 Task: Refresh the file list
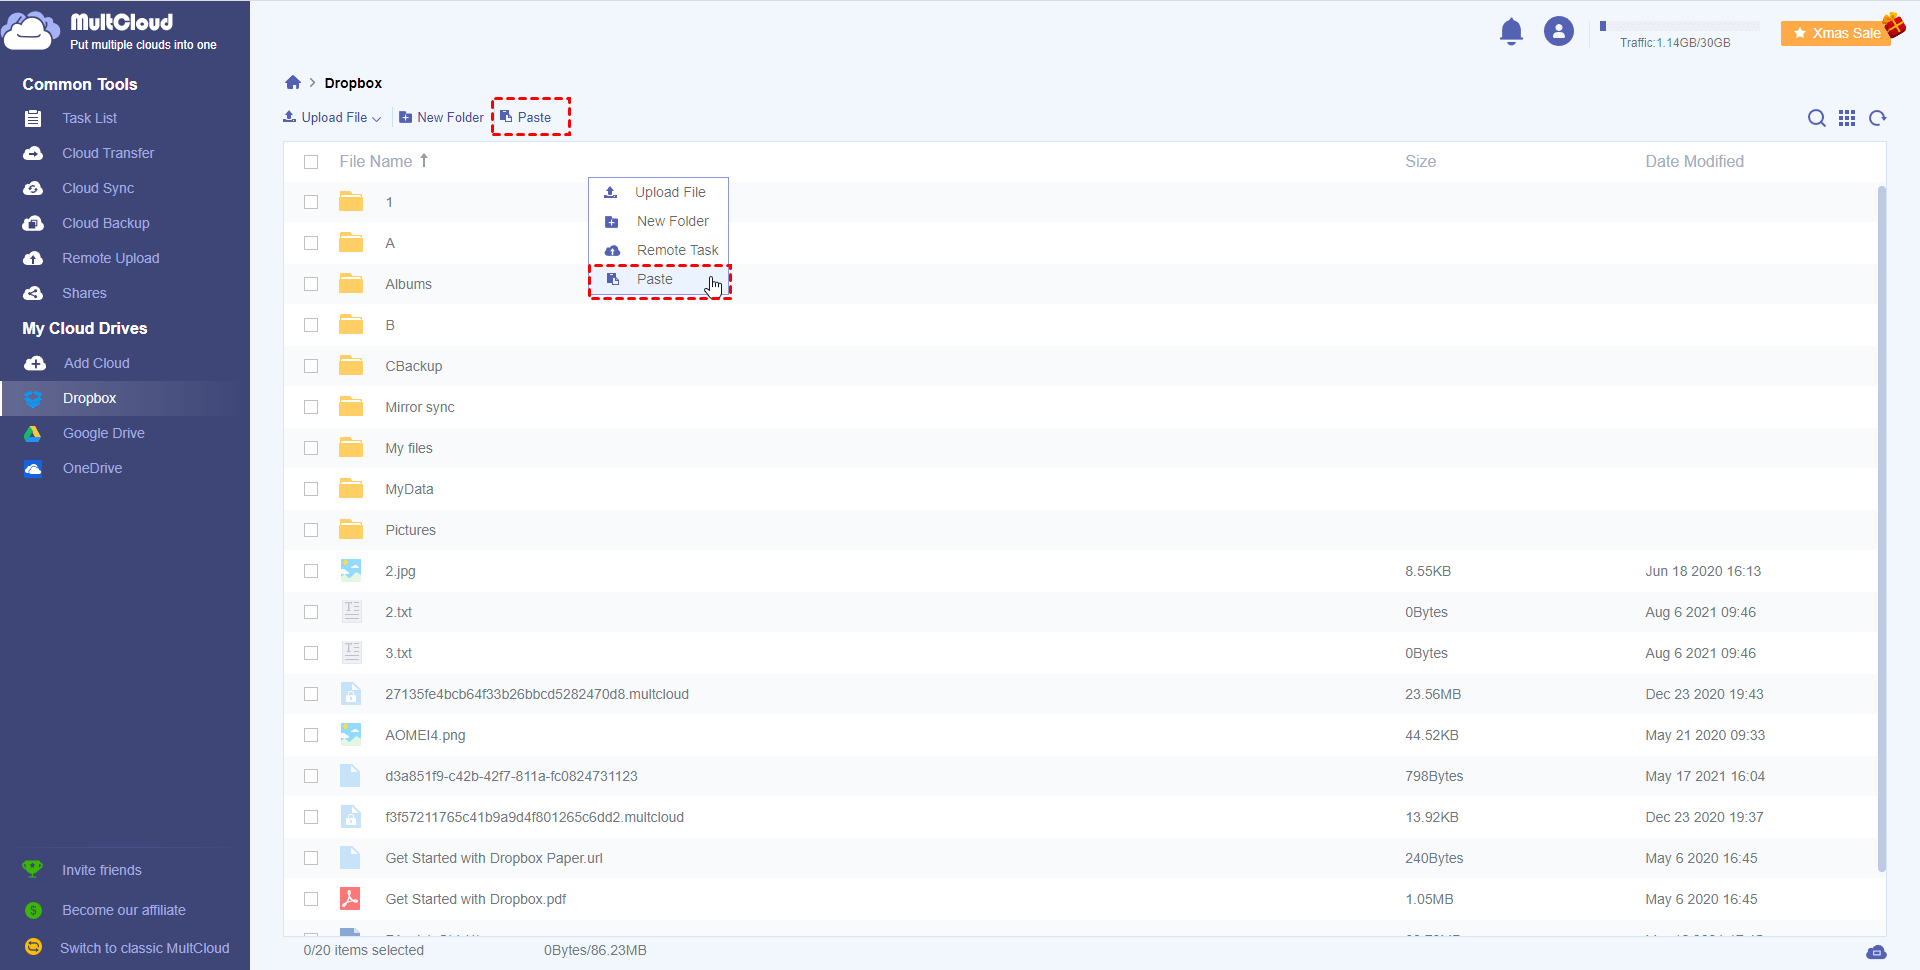coord(1878,118)
